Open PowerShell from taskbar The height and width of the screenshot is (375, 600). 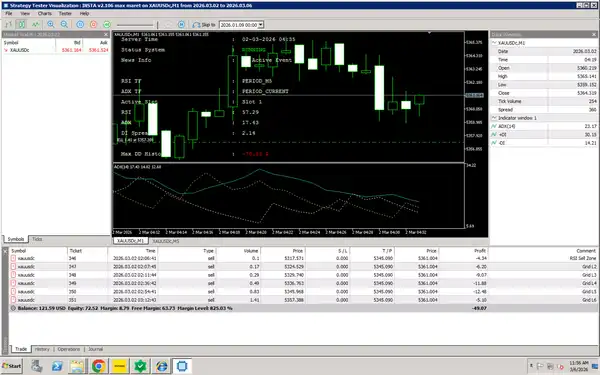click(x=57, y=366)
